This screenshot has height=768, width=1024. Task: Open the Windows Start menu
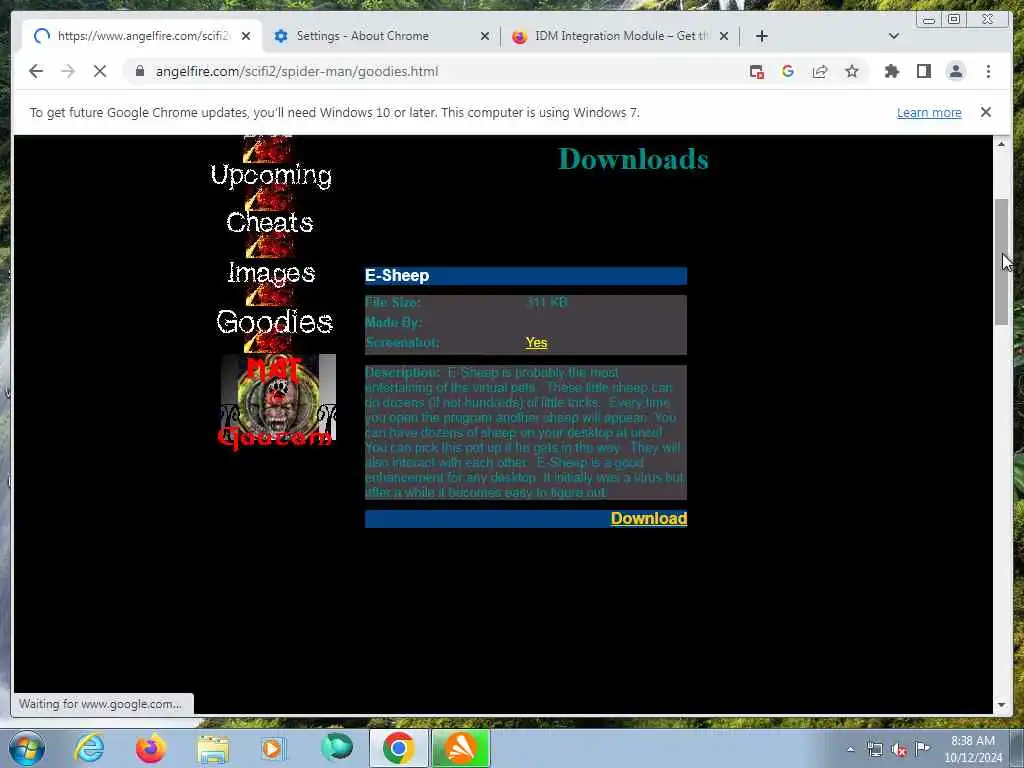[27, 748]
